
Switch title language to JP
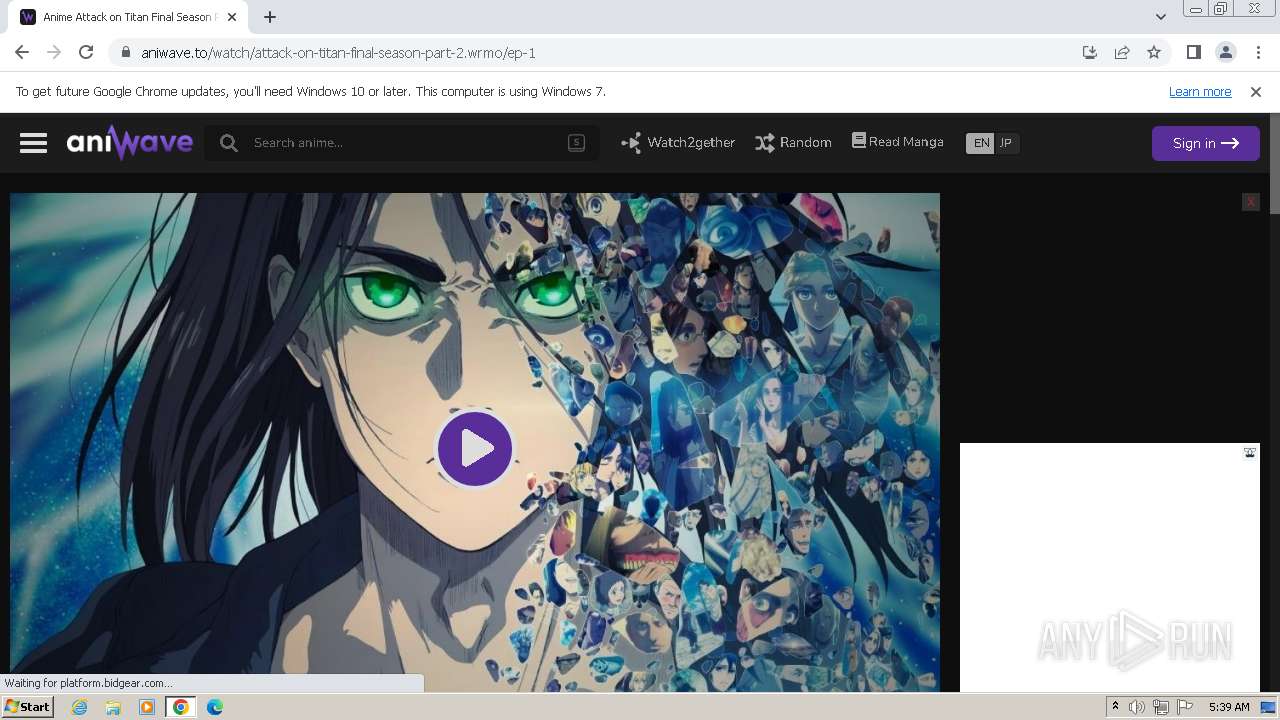1006,143
